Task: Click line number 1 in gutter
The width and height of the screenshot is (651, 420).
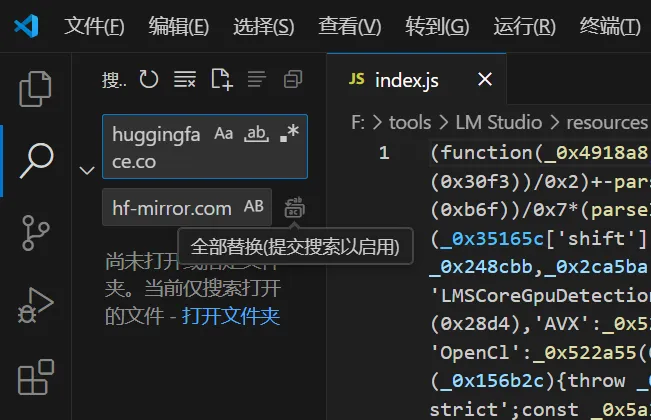Action: (384, 153)
